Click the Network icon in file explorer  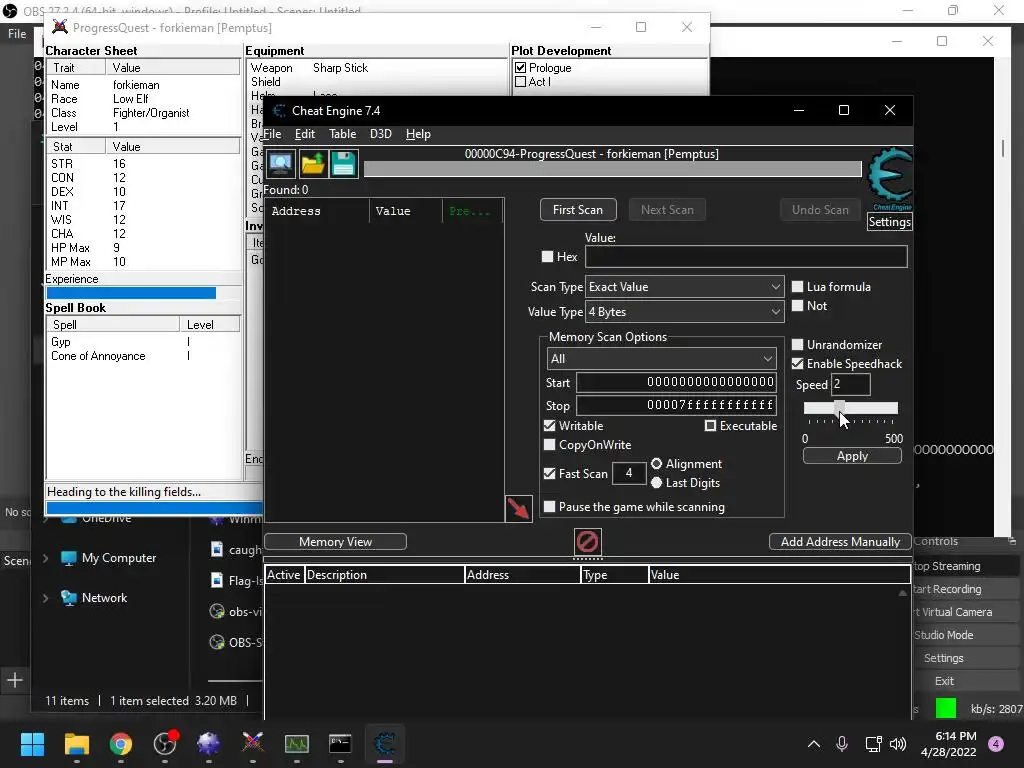pyautogui.click(x=69, y=598)
